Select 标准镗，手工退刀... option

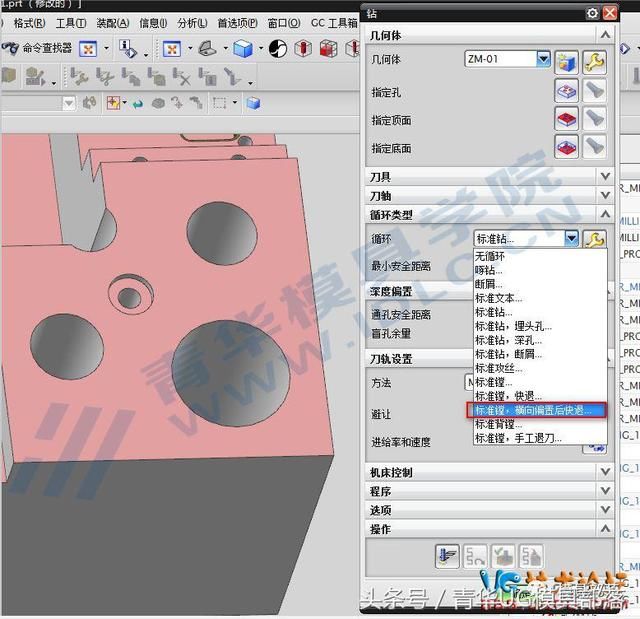tap(540, 439)
